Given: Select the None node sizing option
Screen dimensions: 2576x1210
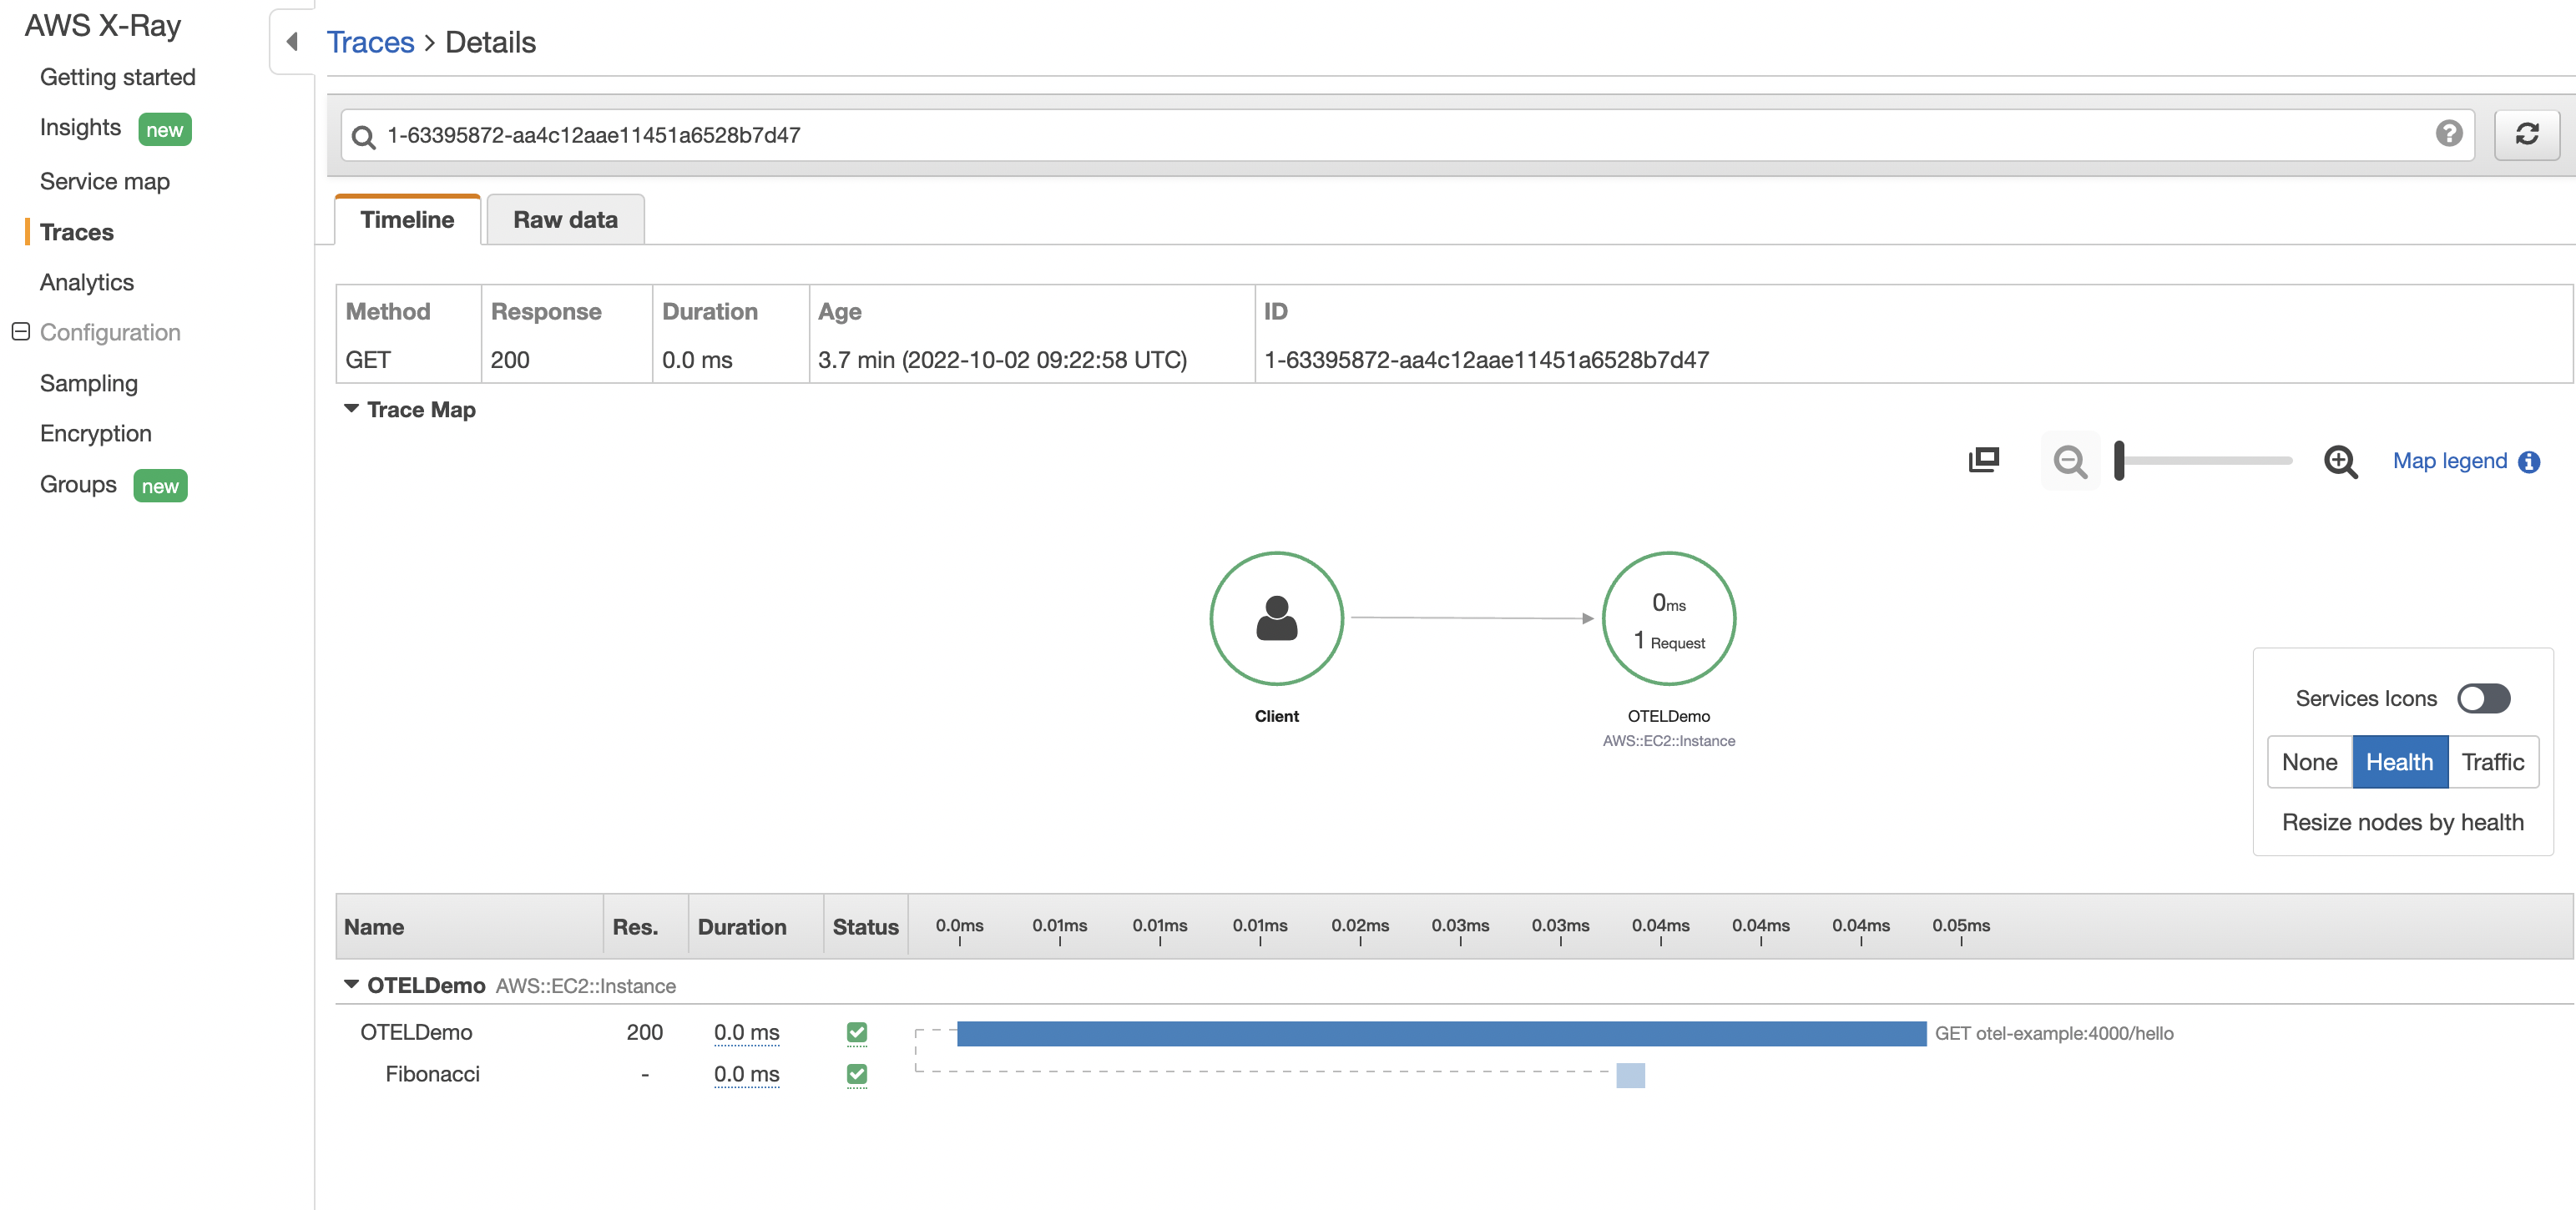Looking at the screenshot, I should pyautogui.click(x=2309, y=762).
